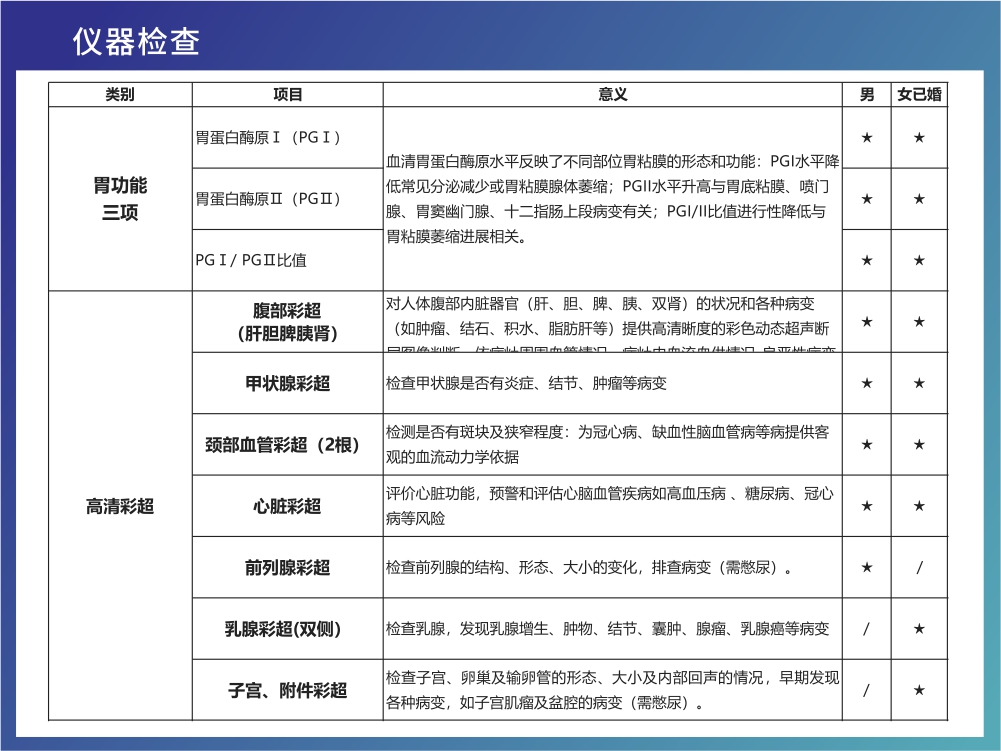Click the 高清彩超 category cell
Image resolution: width=1001 pixels, height=751 pixels.
click(120, 506)
